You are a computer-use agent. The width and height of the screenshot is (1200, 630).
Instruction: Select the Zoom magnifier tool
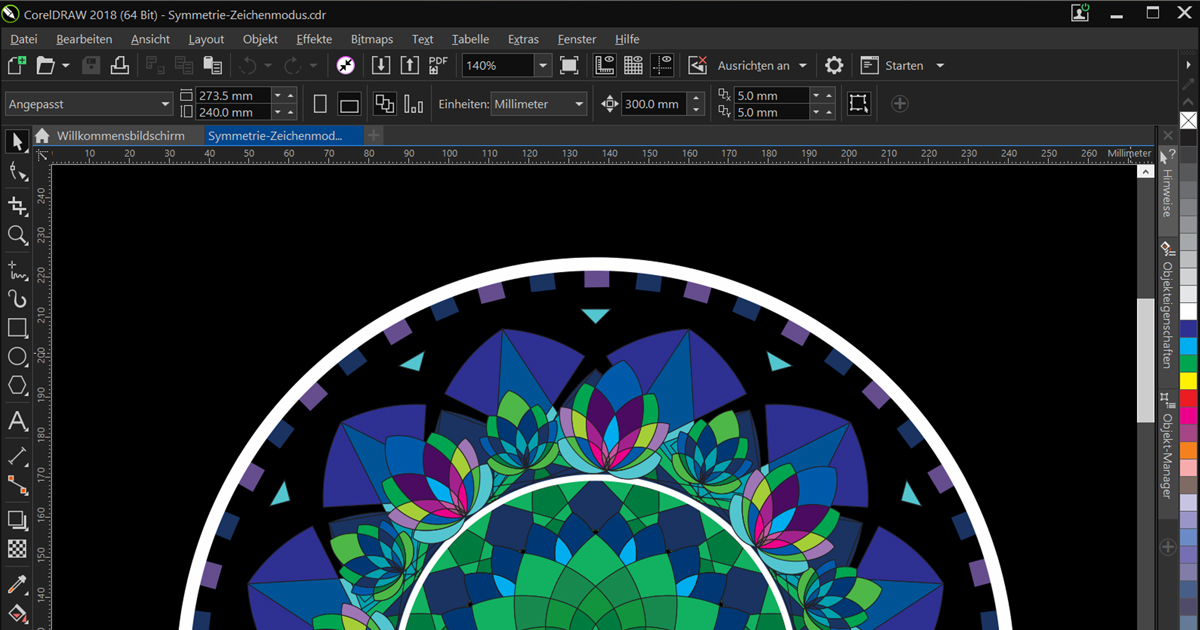pos(17,235)
